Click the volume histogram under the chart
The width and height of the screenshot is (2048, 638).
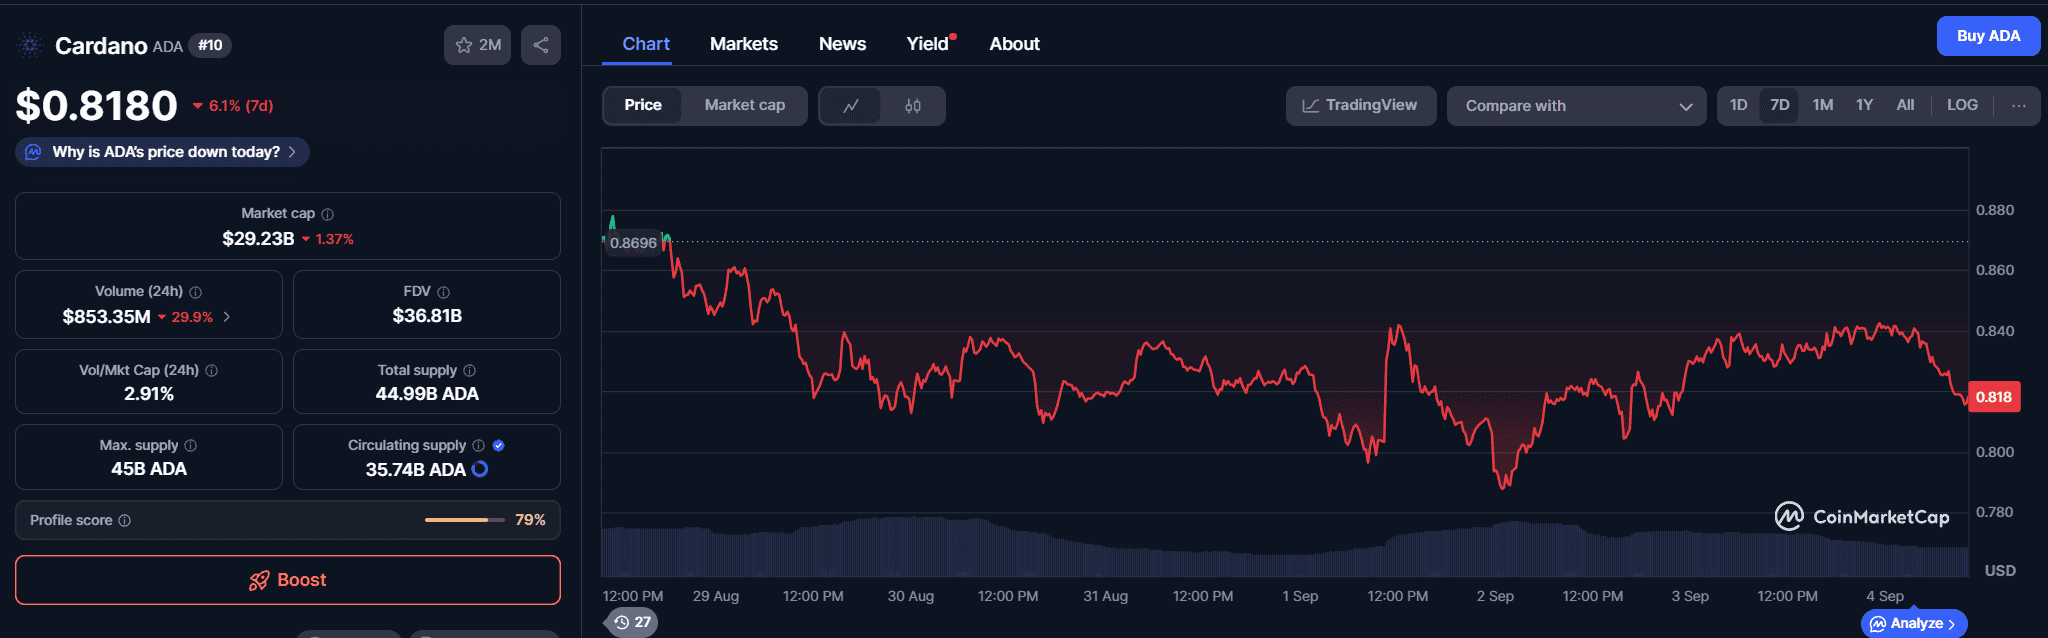click(x=1285, y=548)
